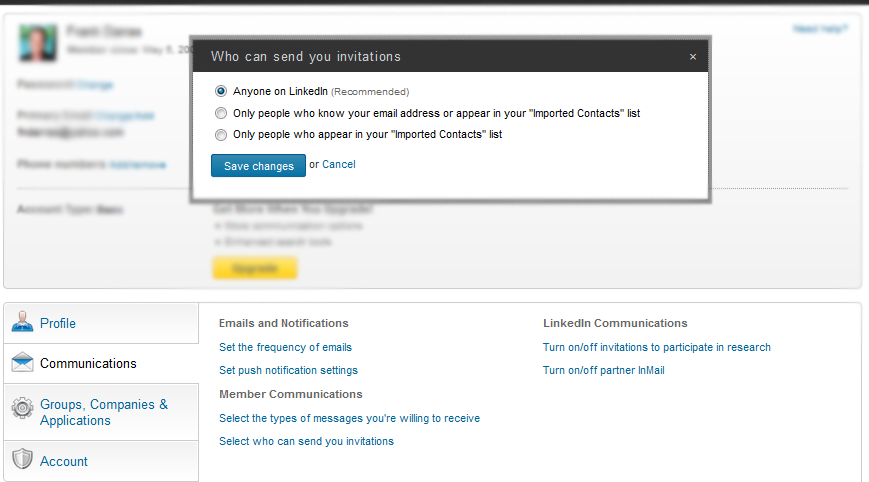Open Set the frequency of emails
The width and height of the screenshot is (869, 482).
point(285,347)
